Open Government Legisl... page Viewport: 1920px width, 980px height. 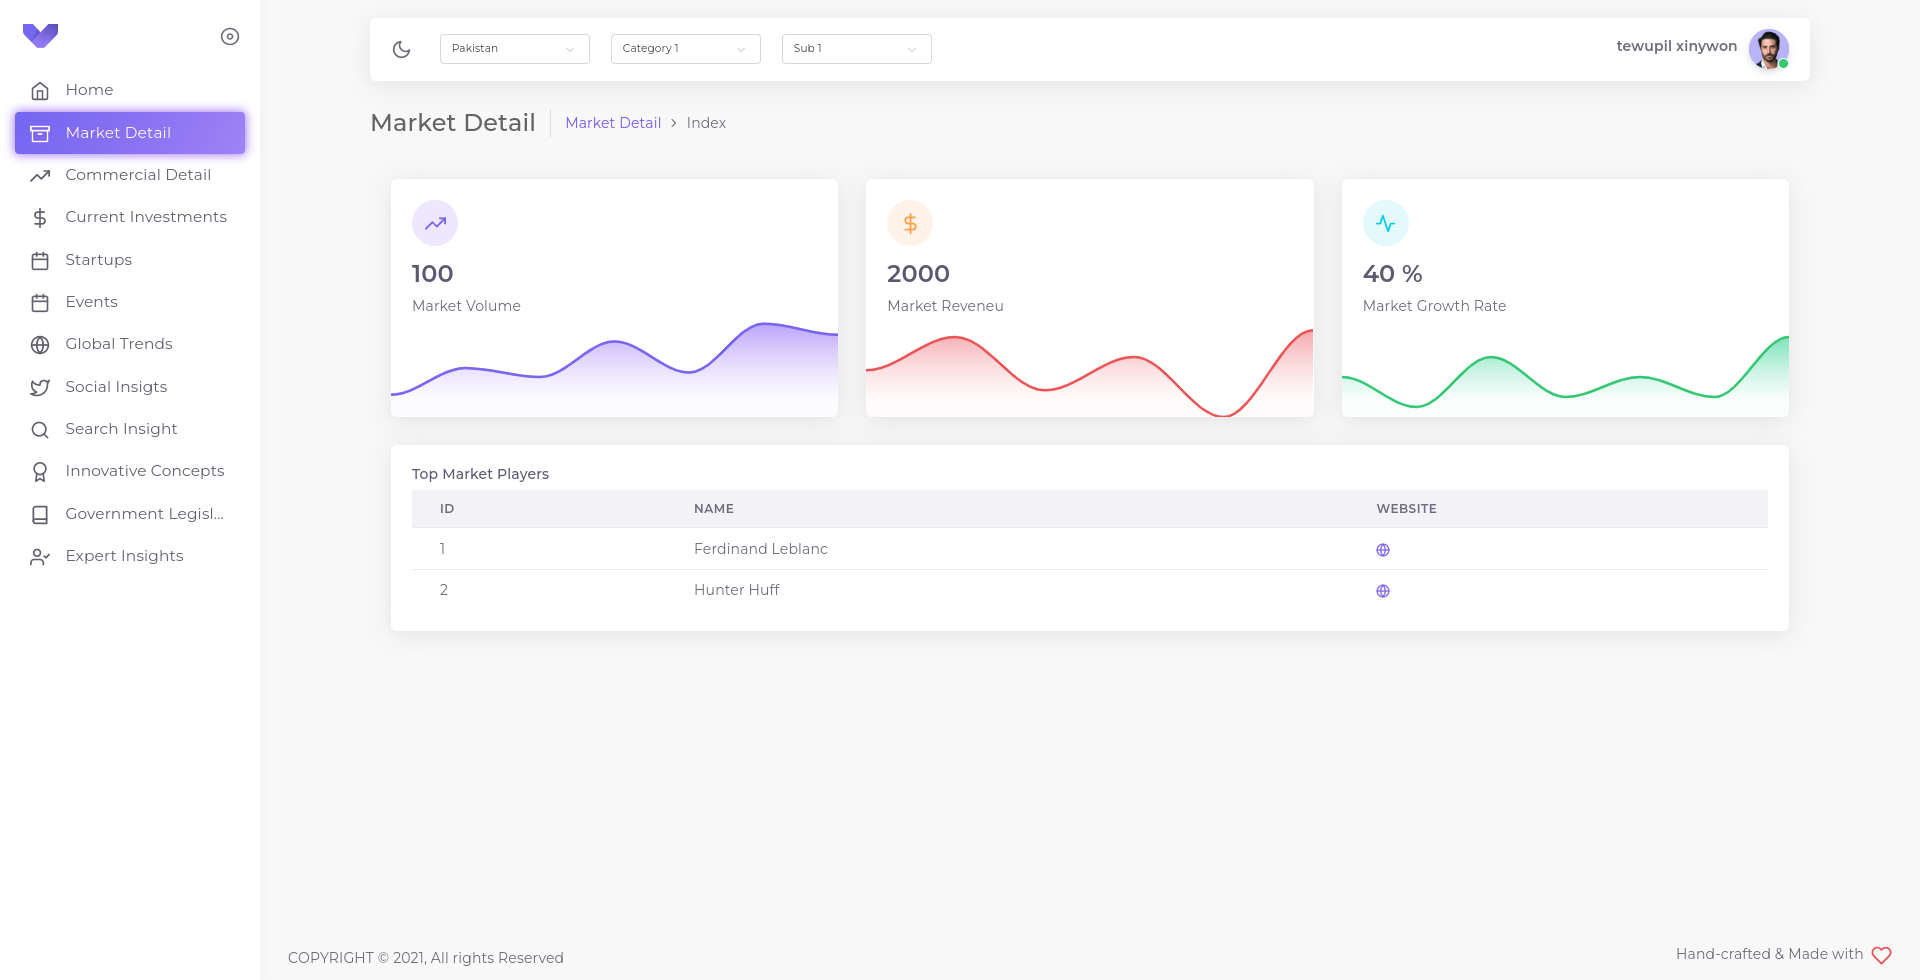click(130, 514)
